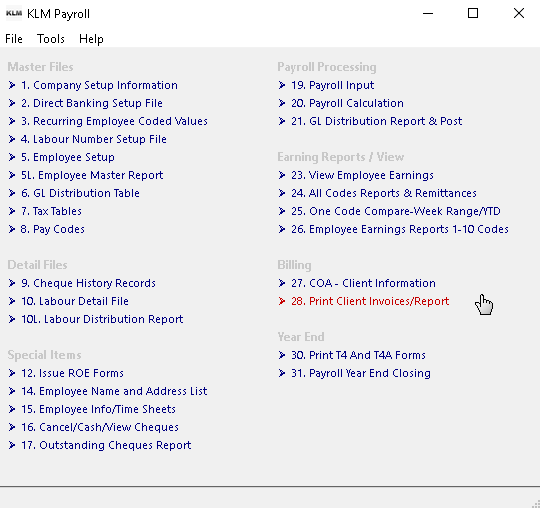Viewport: 540px width, 508px height.
Task: Click the arrow icon beside Tax Tables
Action: tap(12, 211)
